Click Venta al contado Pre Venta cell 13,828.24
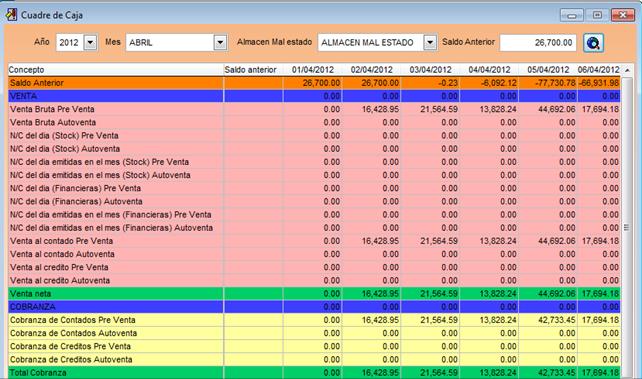Viewport: 642px width, 379px height. tap(489, 241)
